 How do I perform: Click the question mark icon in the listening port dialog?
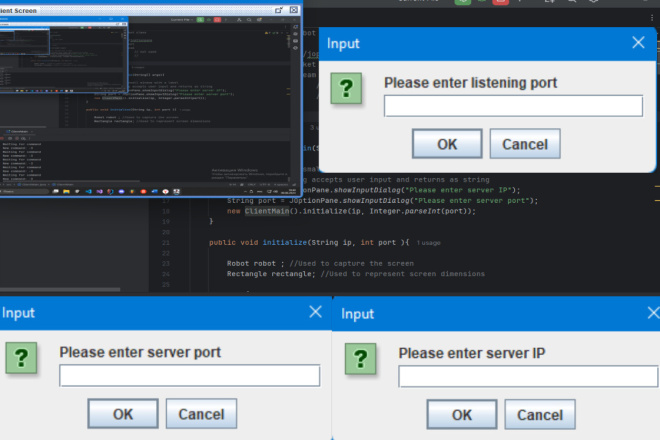click(x=346, y=88)
